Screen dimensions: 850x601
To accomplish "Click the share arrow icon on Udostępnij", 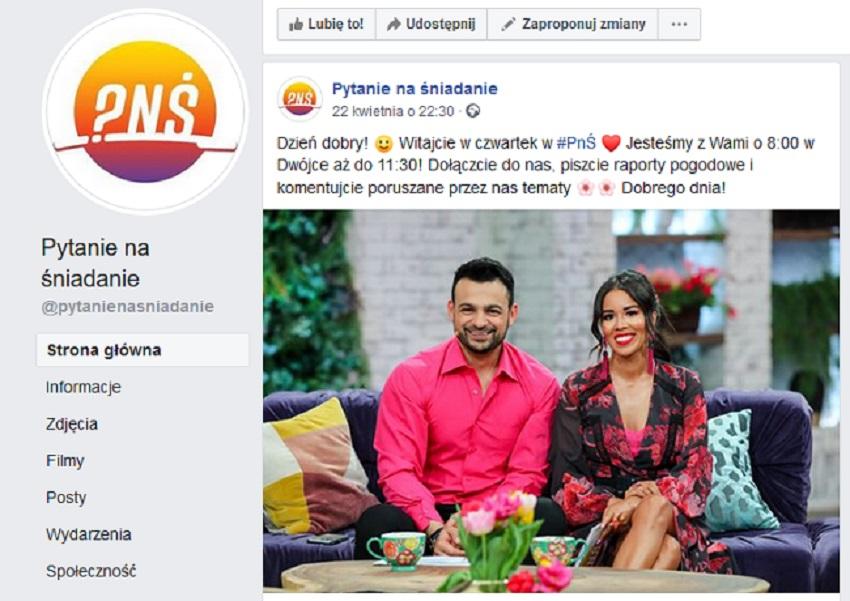I will coord(394,24).
